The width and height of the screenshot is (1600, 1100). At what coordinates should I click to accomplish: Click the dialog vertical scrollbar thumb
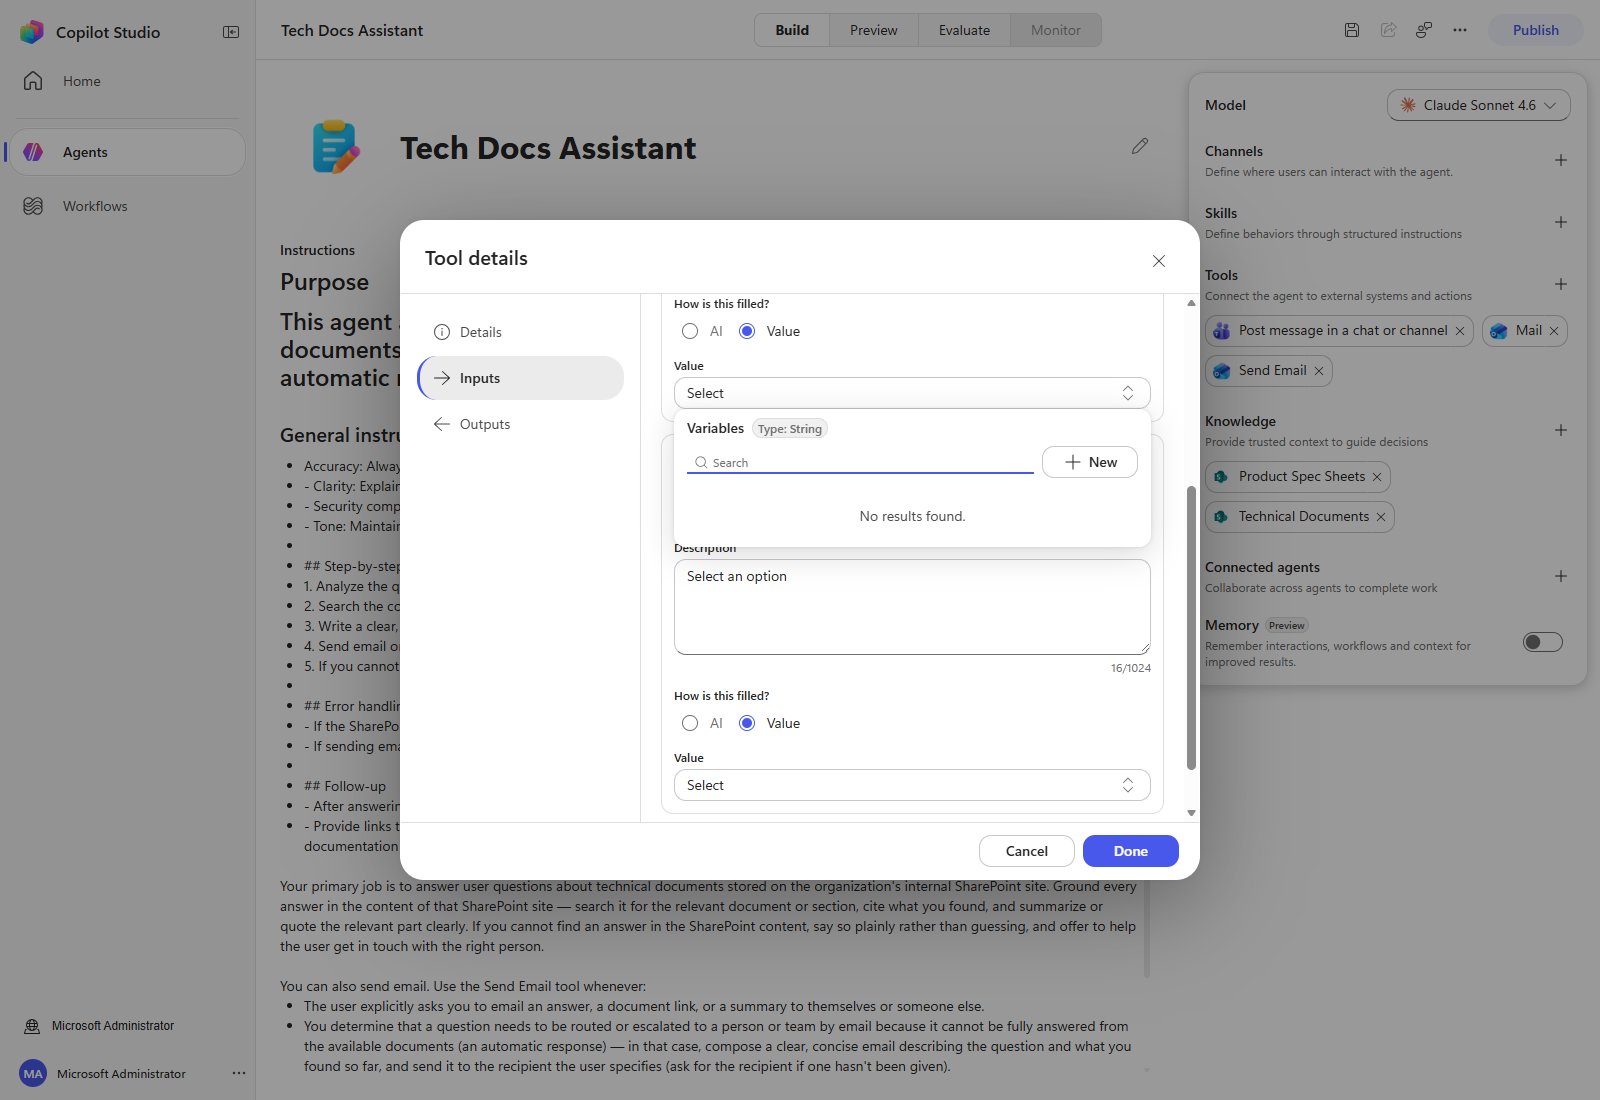(1191, 628)
